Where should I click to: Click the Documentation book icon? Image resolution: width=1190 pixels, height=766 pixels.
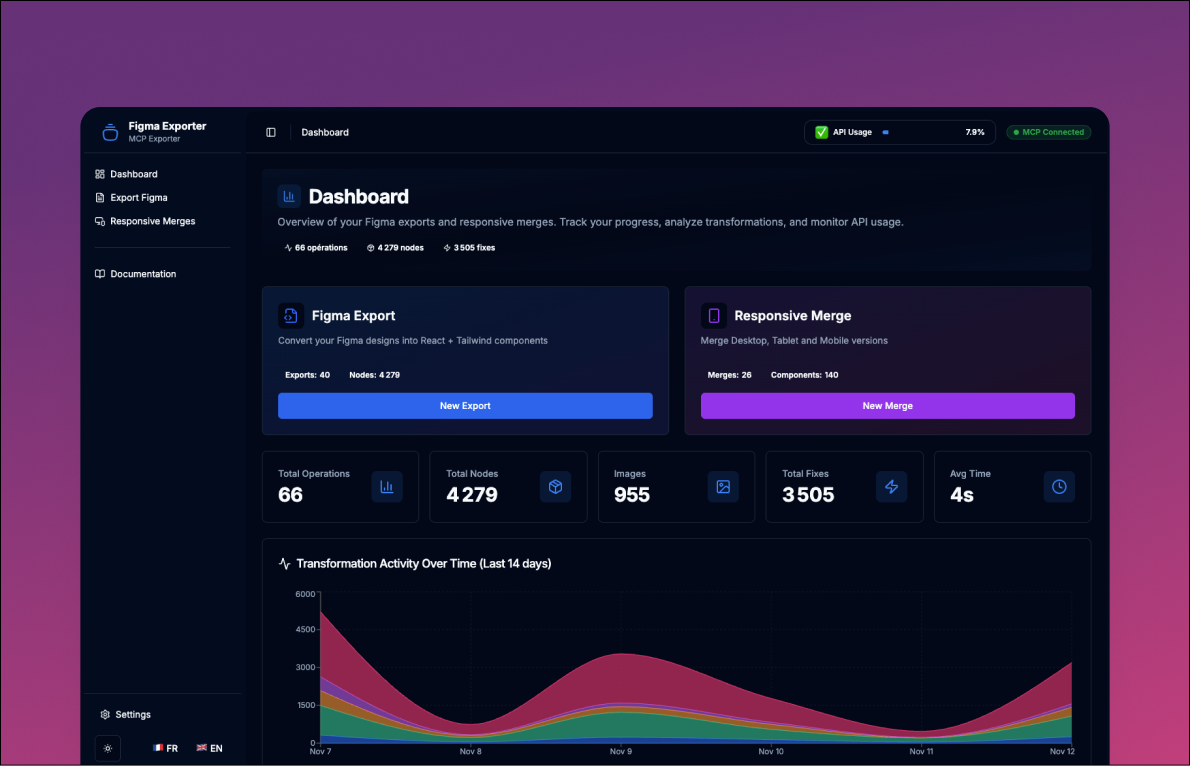99,274
